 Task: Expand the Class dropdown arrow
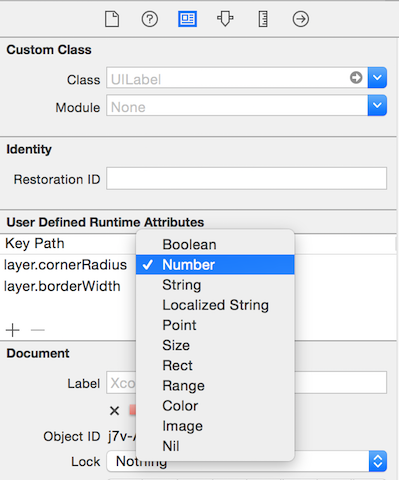pos(377,78)
